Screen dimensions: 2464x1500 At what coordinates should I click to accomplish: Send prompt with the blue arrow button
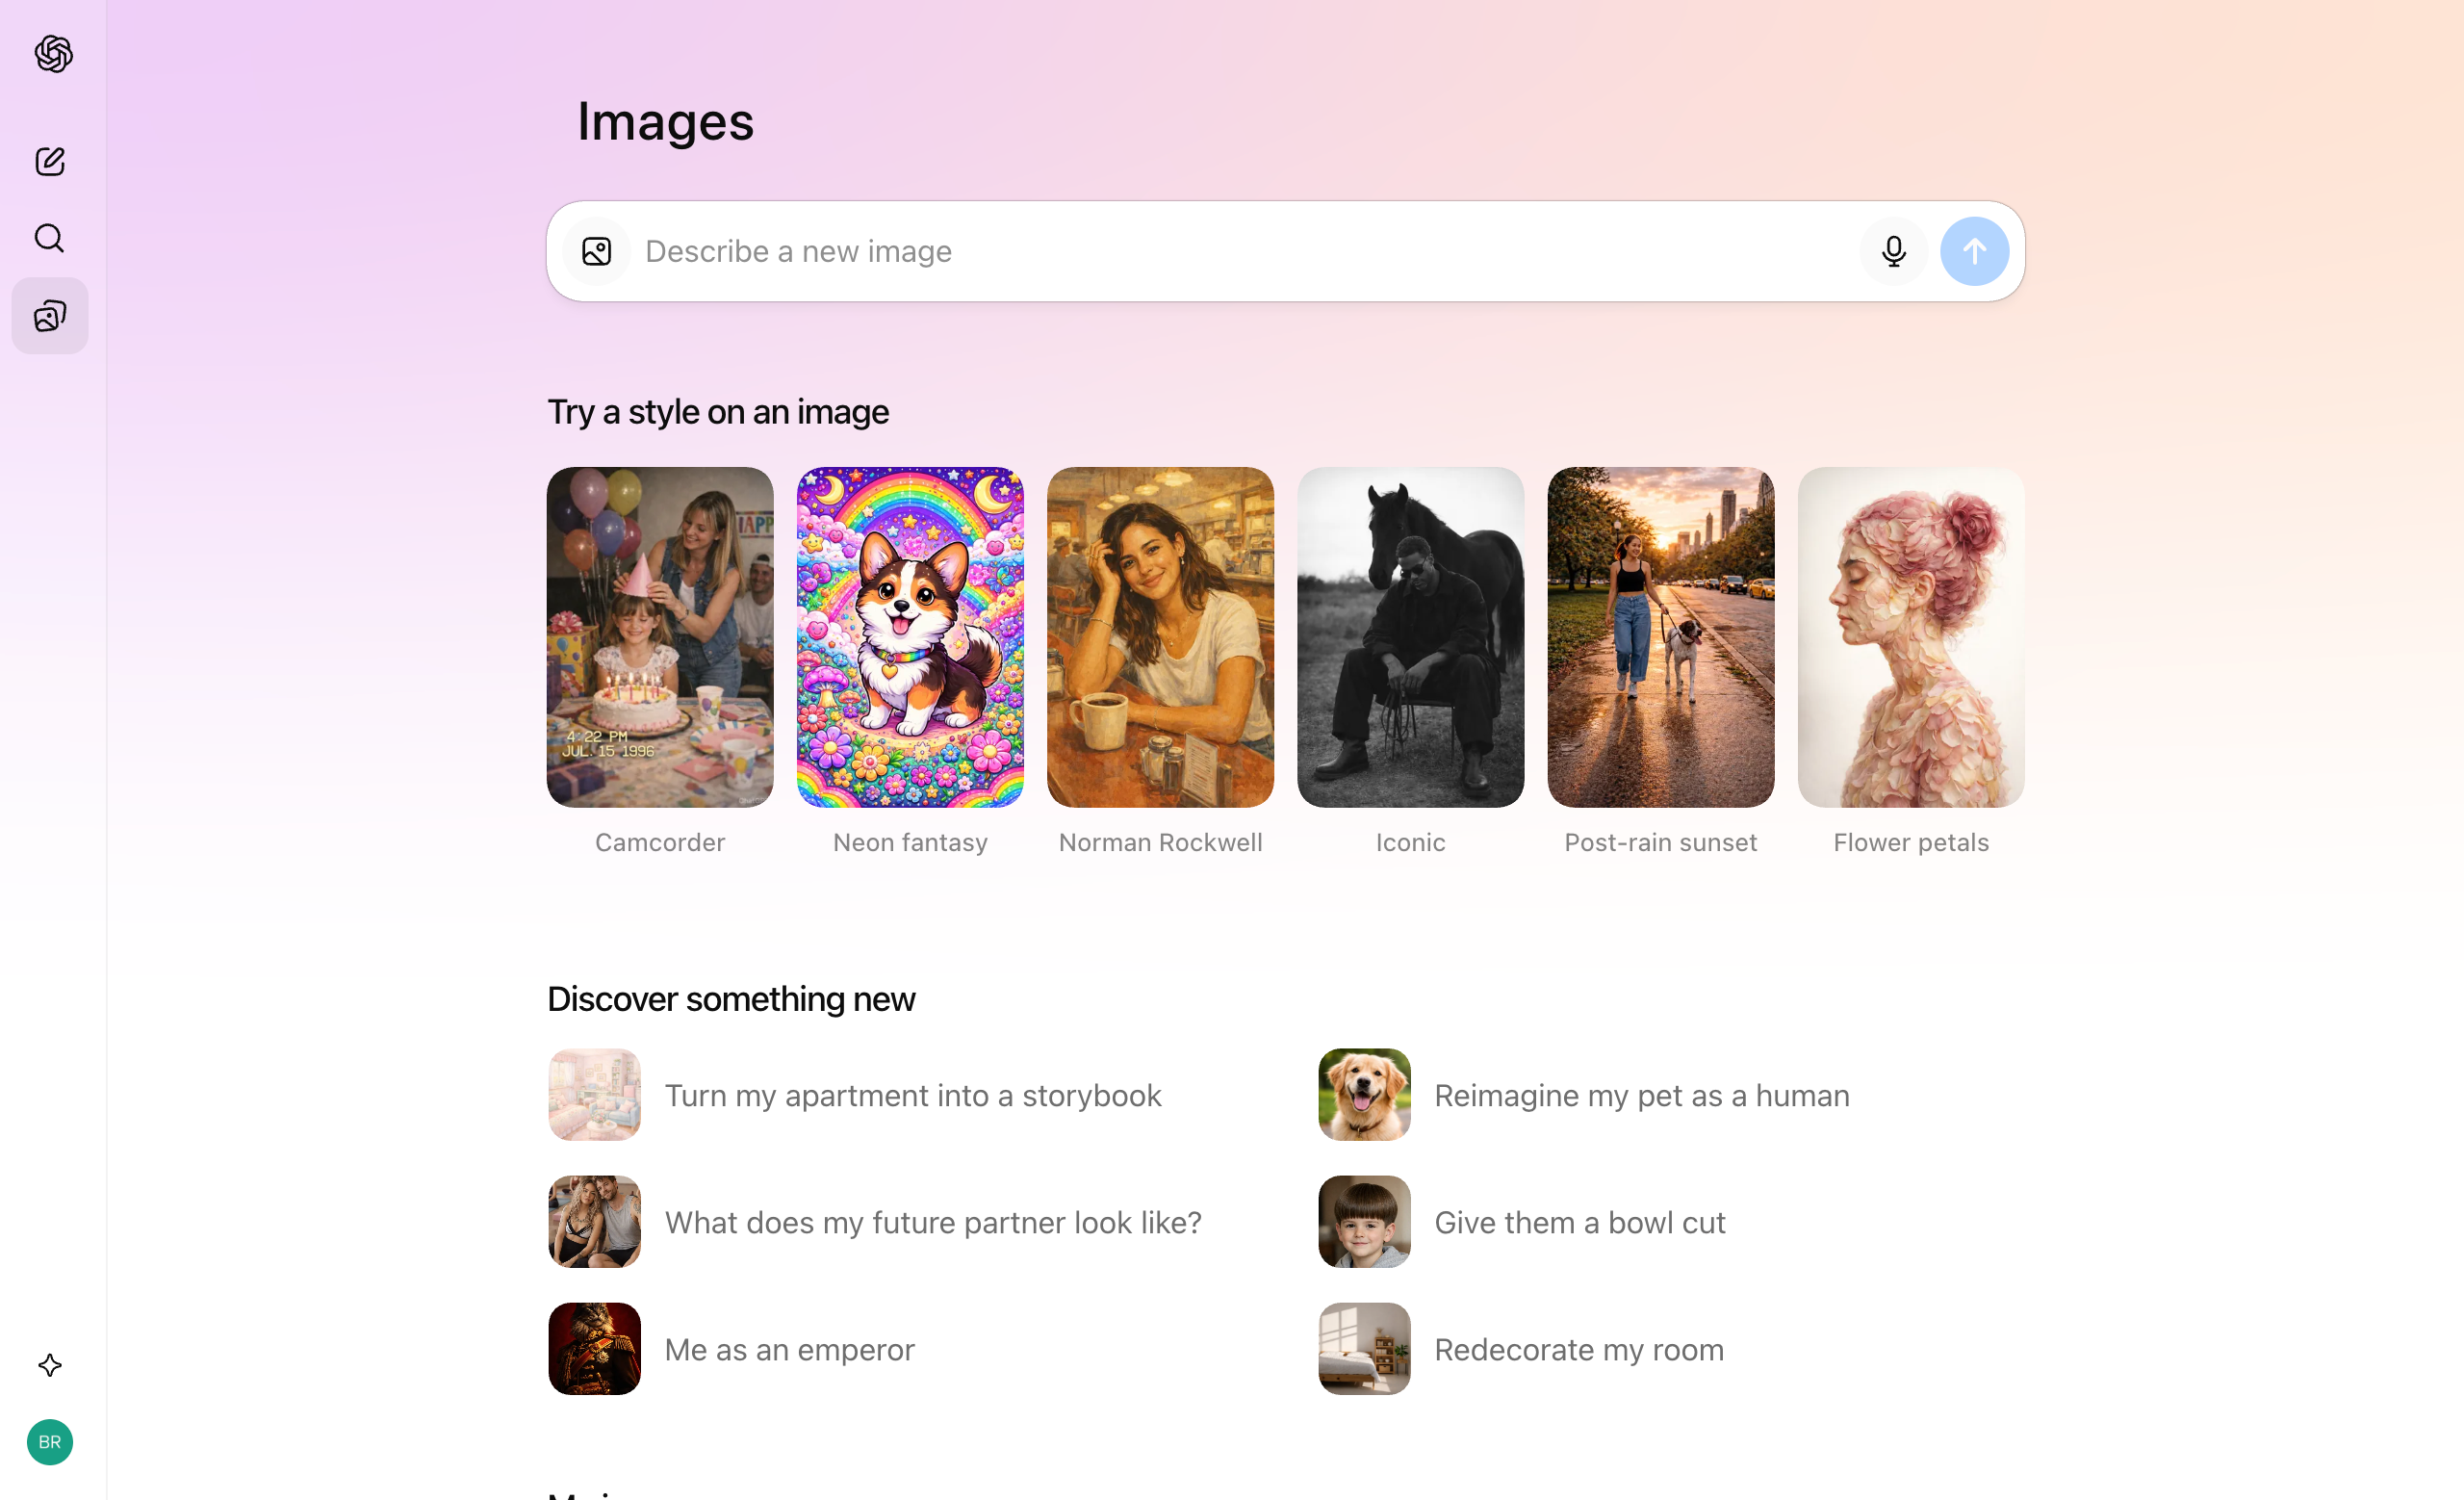(1975, 251)
